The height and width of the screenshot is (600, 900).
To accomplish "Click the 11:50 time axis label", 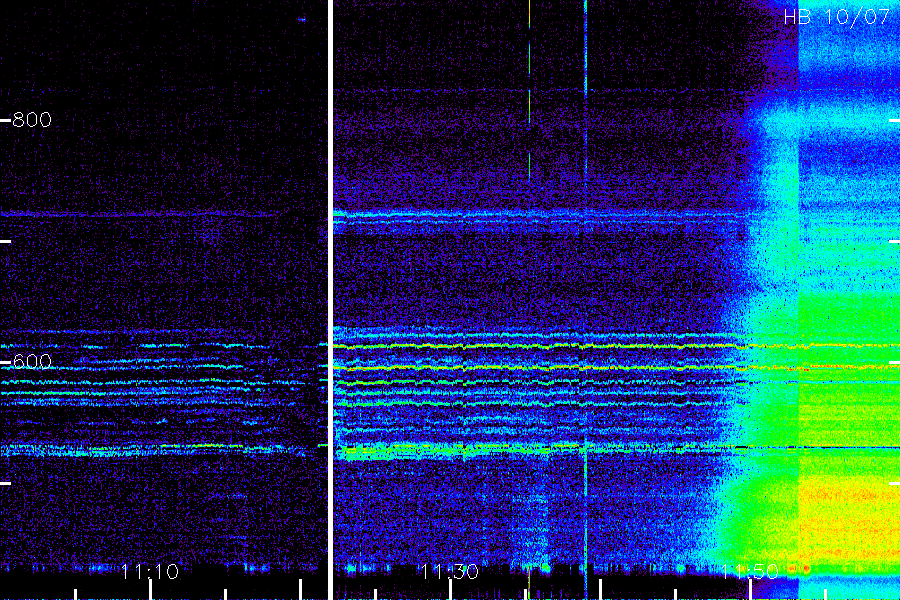I will [x=749, y=571].
